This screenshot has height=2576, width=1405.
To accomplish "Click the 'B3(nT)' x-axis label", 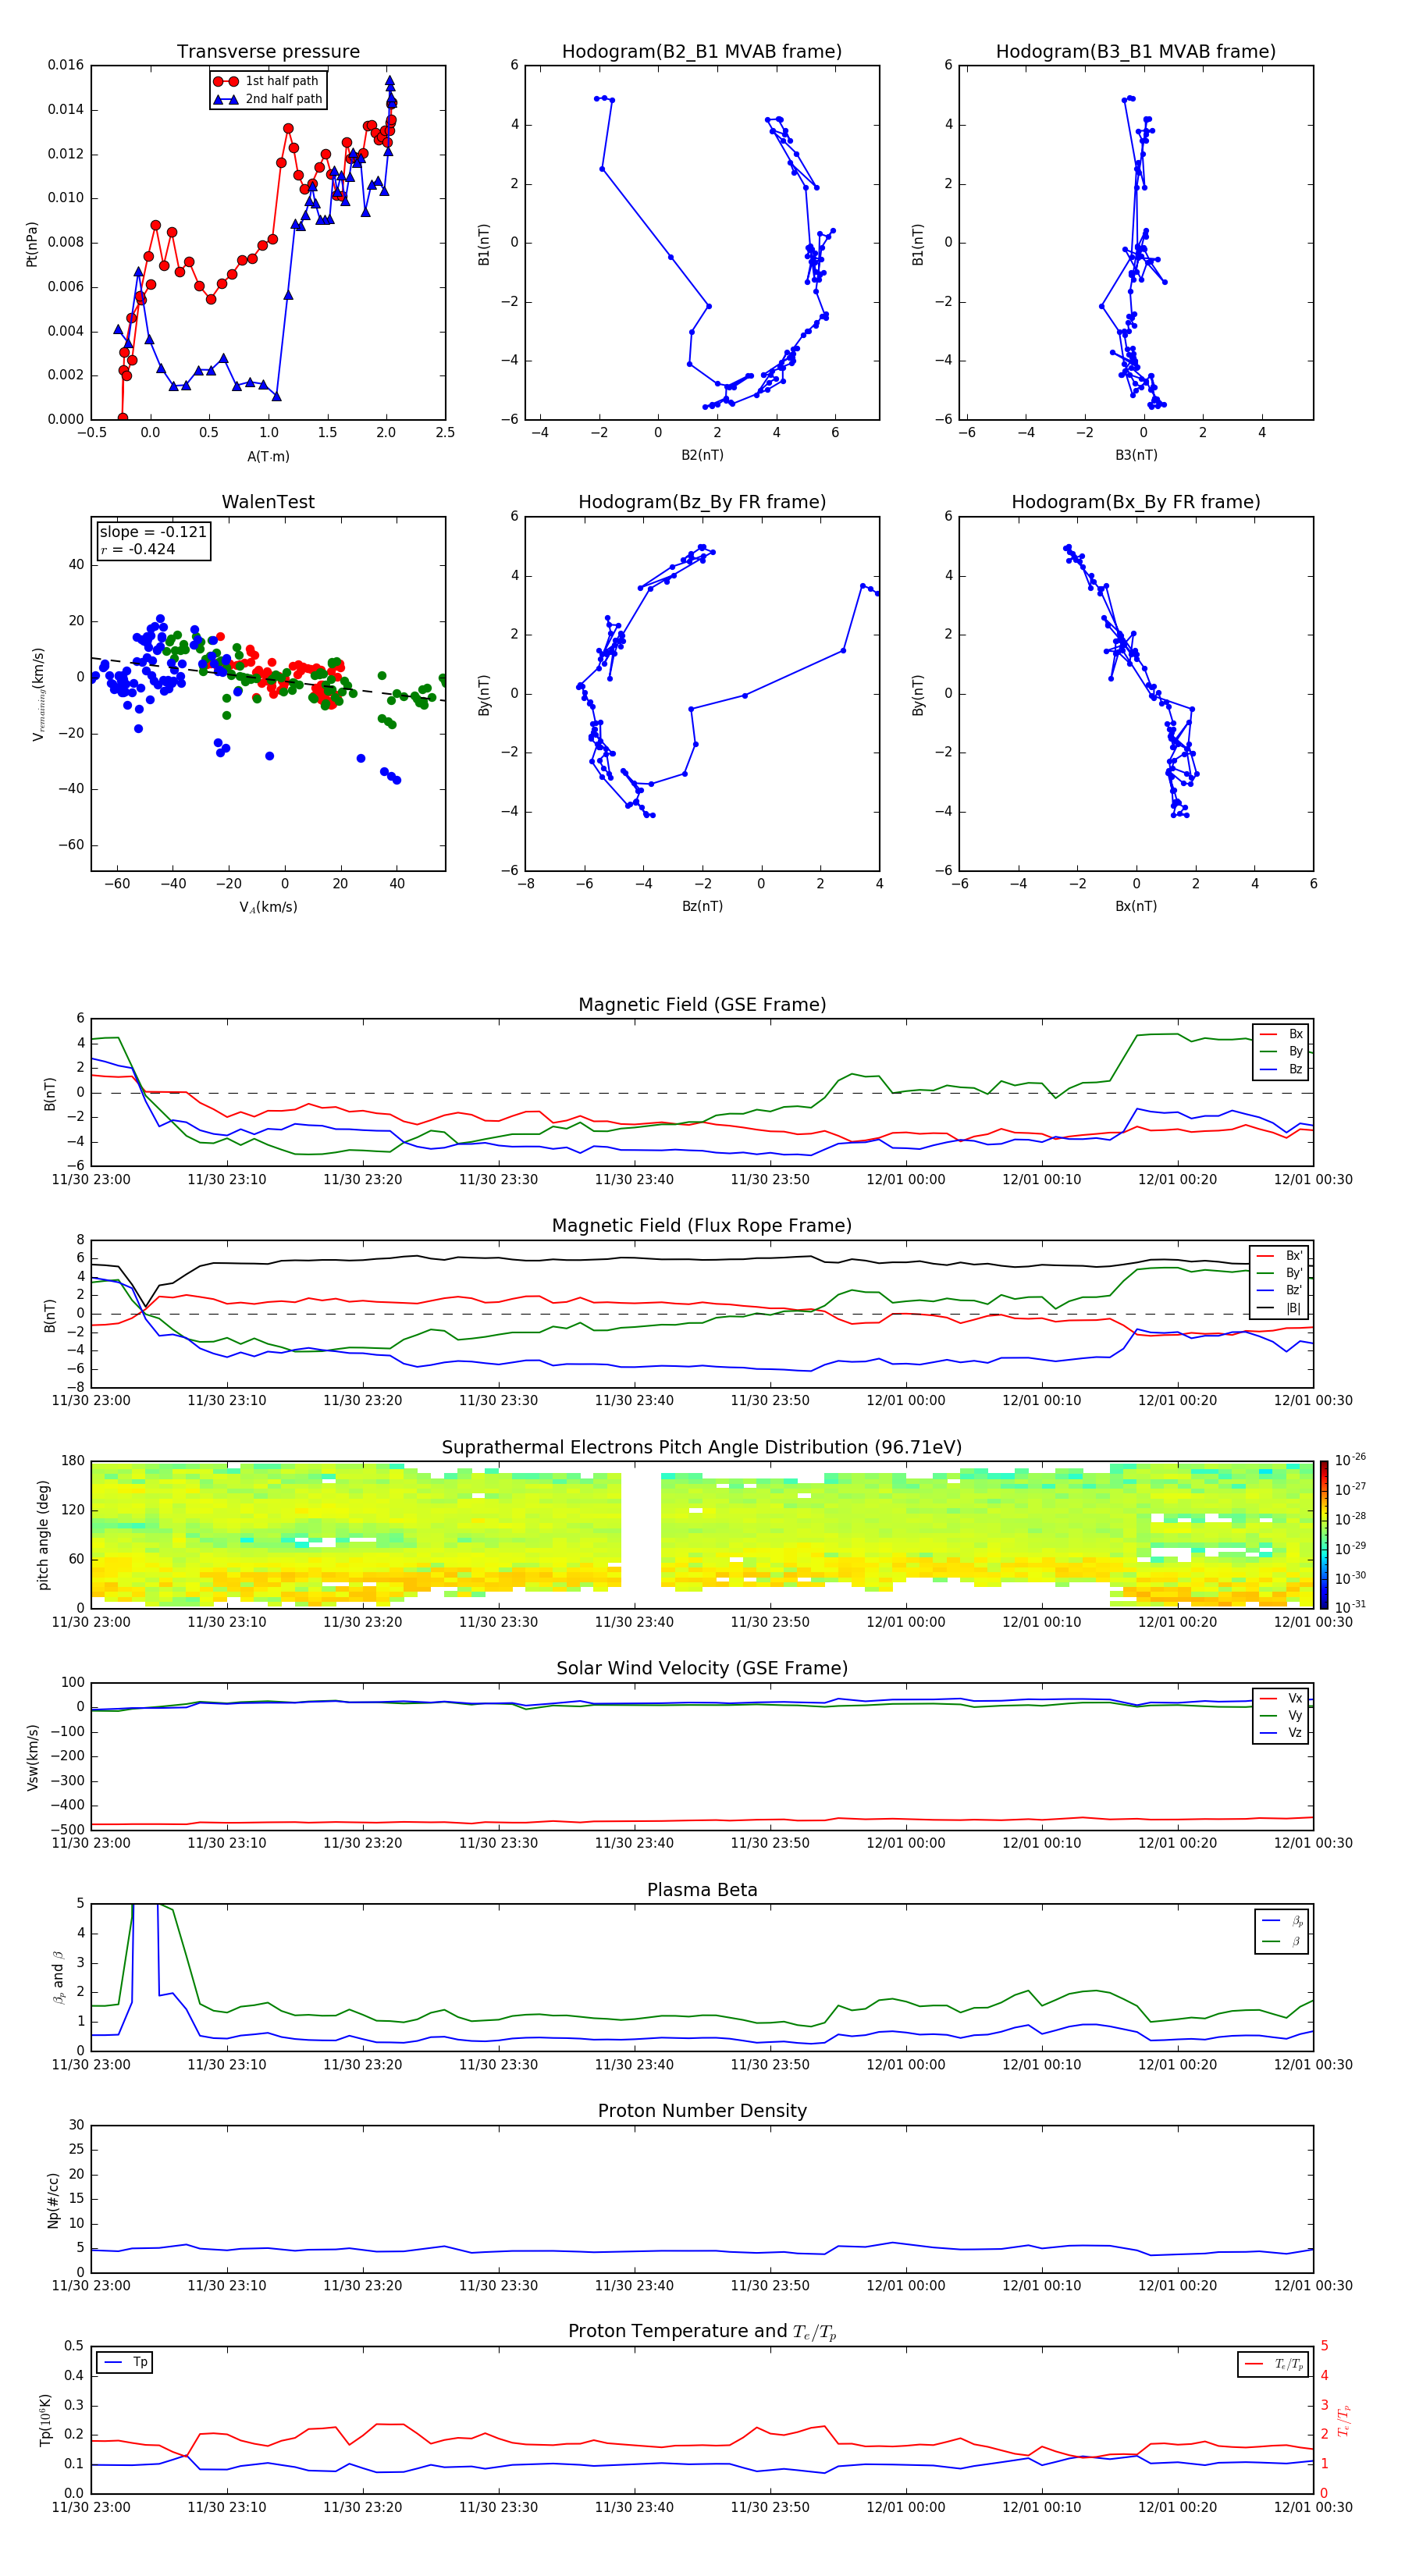I will [x=1136, y=455].
